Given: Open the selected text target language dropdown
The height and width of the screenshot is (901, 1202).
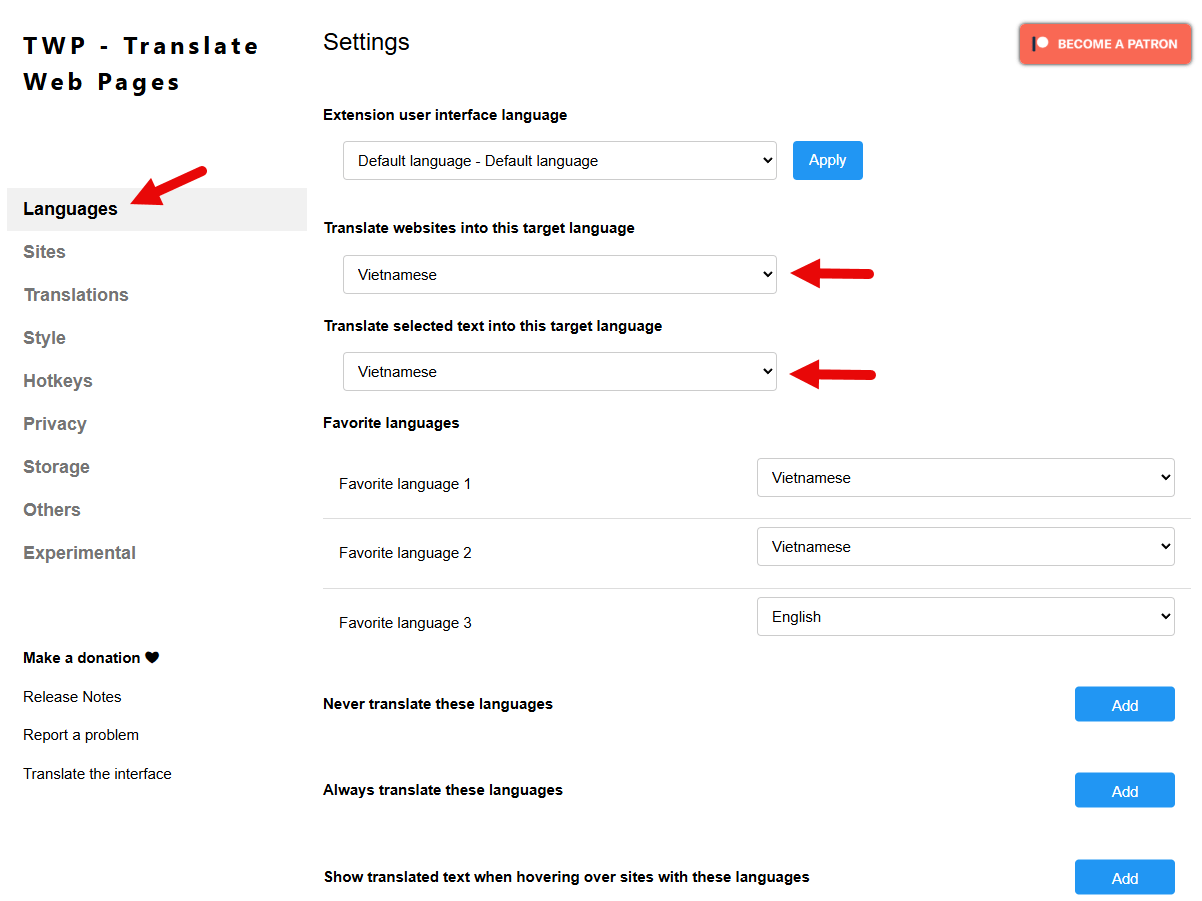Looking at the screenshot, I should tap(560, 372).
